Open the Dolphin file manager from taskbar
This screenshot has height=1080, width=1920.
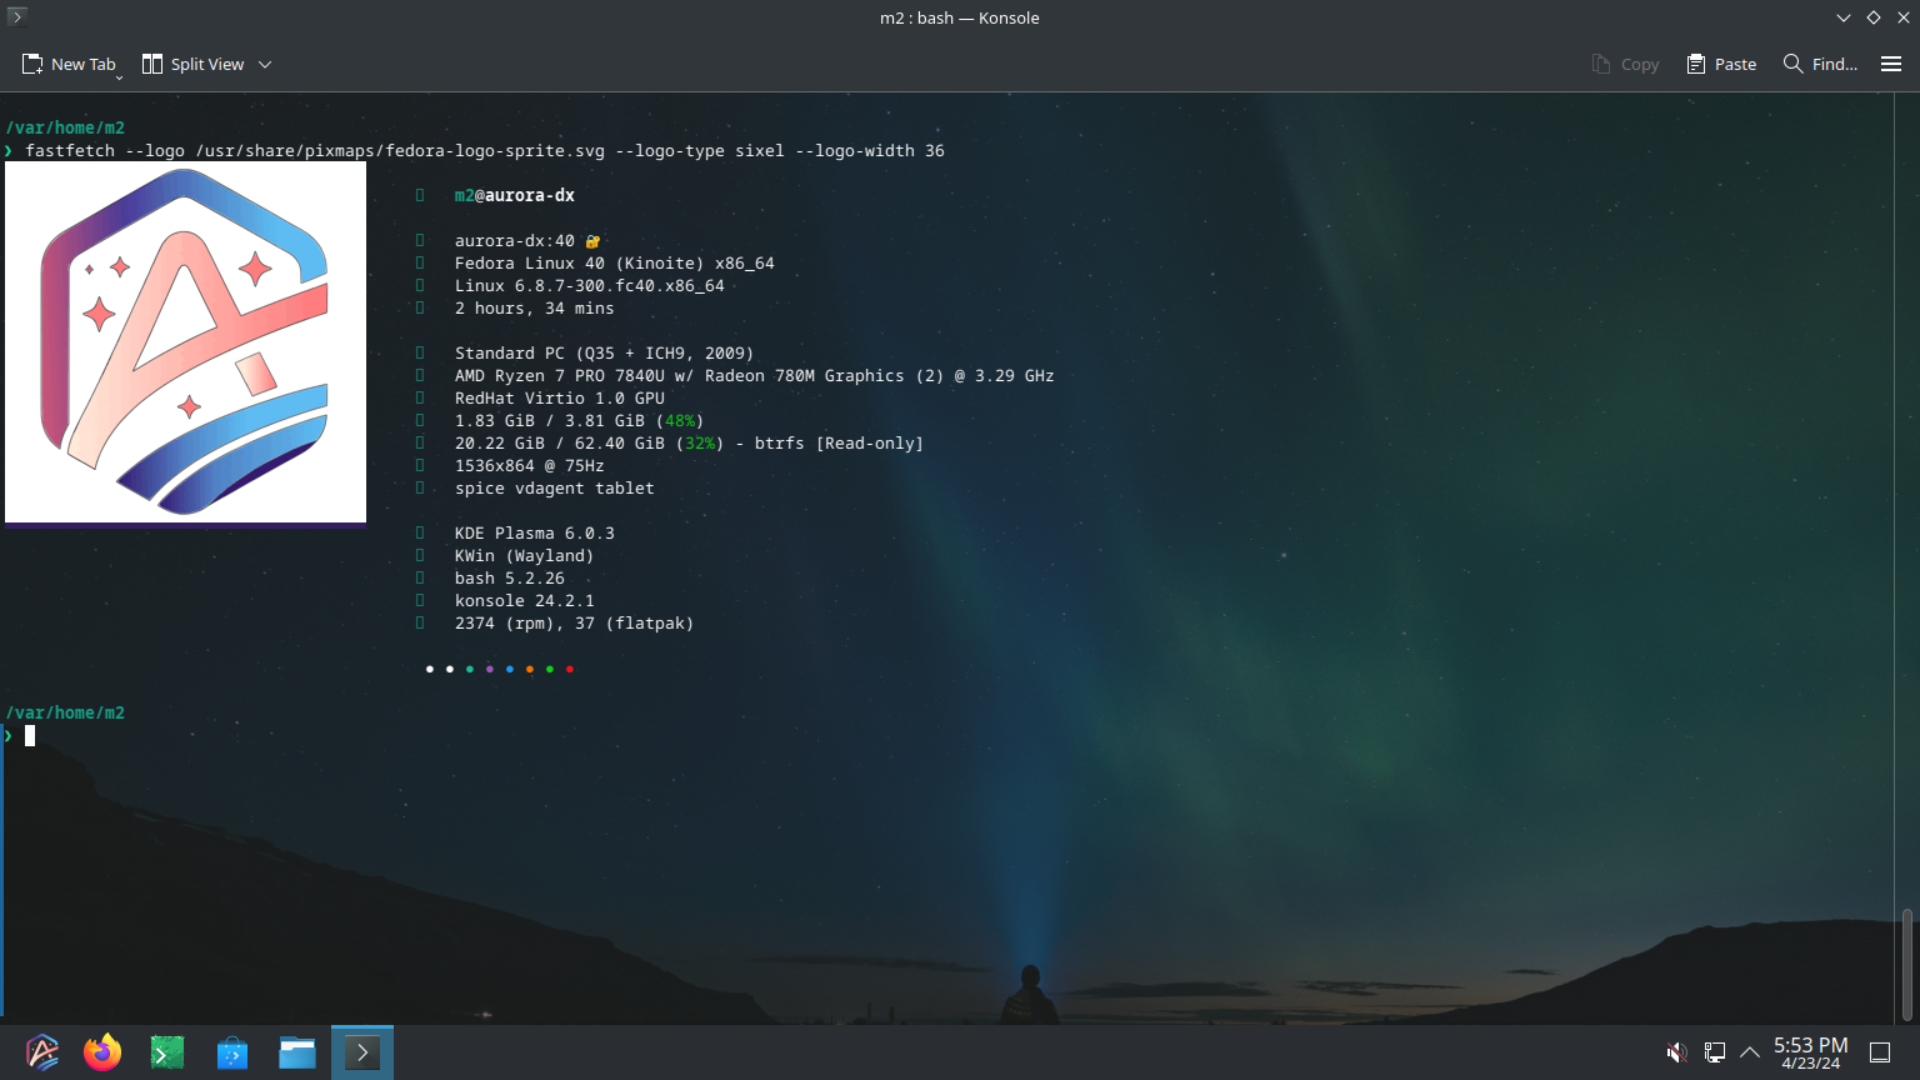(297, 1052)
